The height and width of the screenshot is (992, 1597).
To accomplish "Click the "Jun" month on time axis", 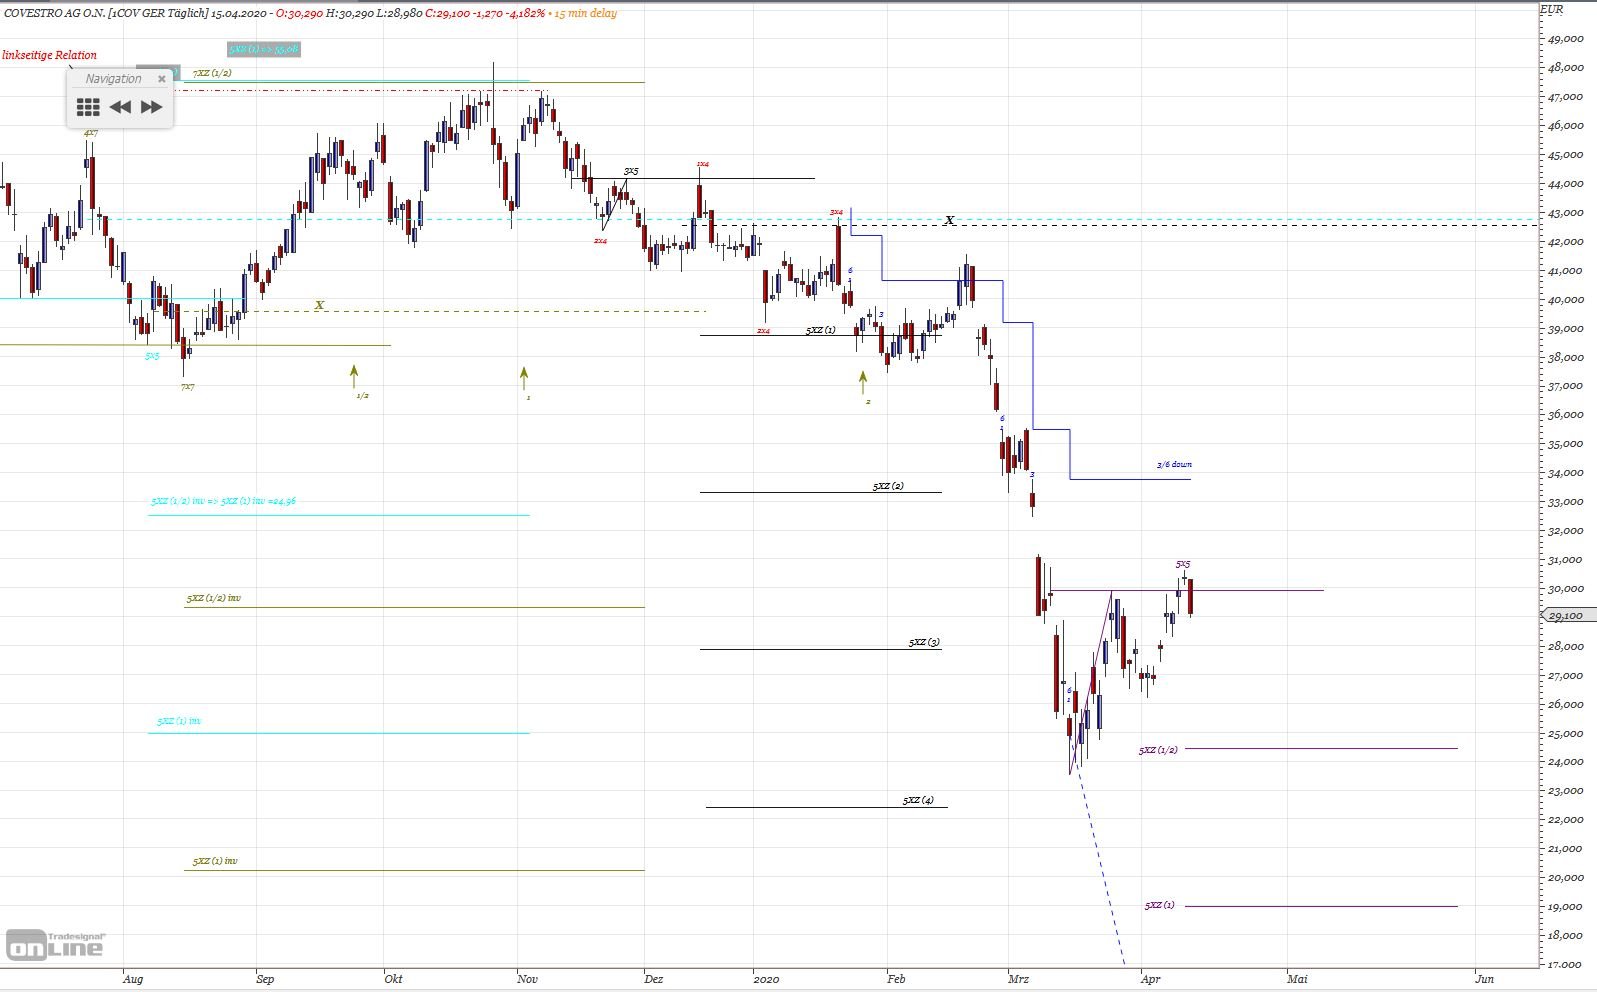I will pos(1485,979).
